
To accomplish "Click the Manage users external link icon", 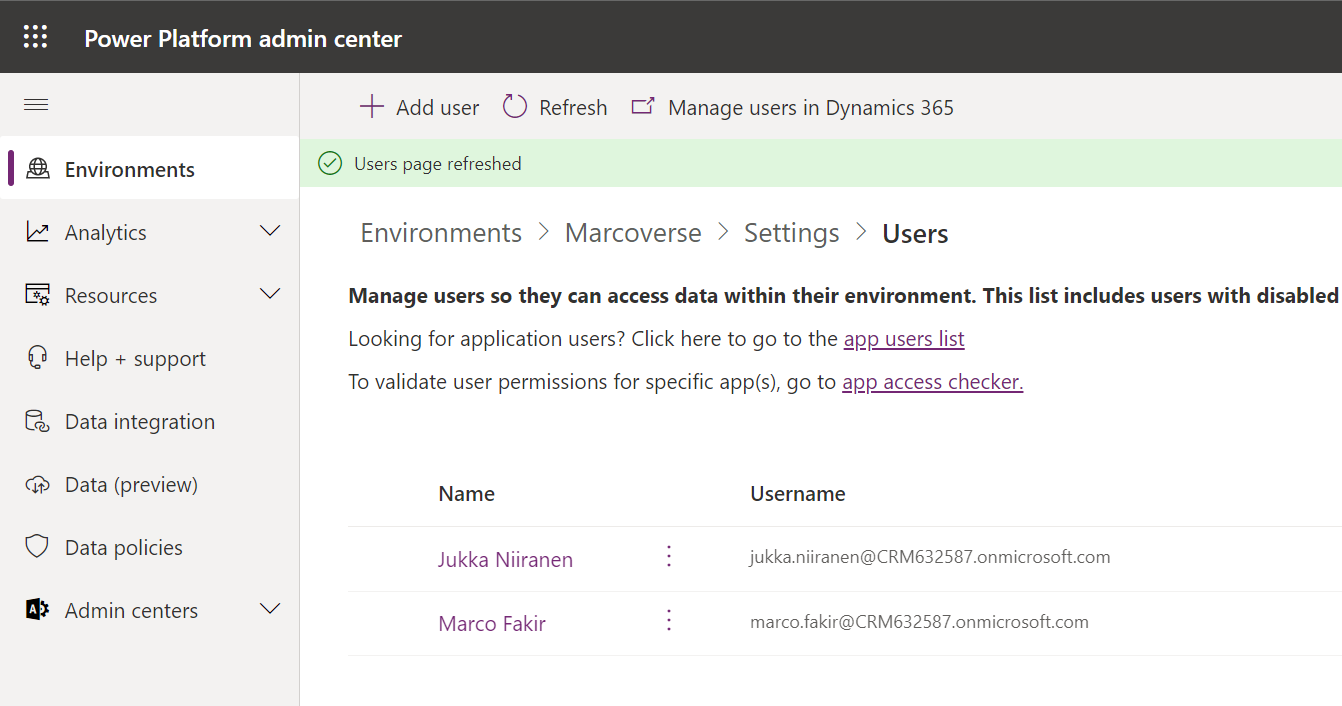I will point(643,106).
